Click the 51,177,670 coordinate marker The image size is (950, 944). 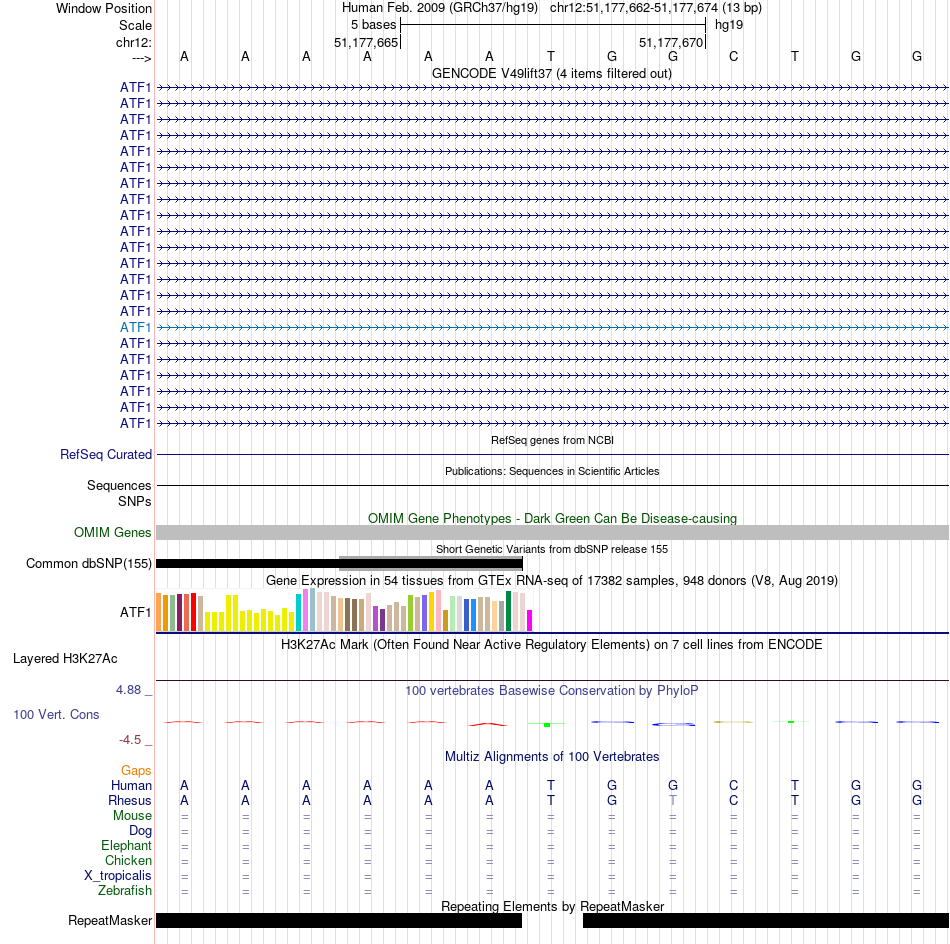point(671,42)
